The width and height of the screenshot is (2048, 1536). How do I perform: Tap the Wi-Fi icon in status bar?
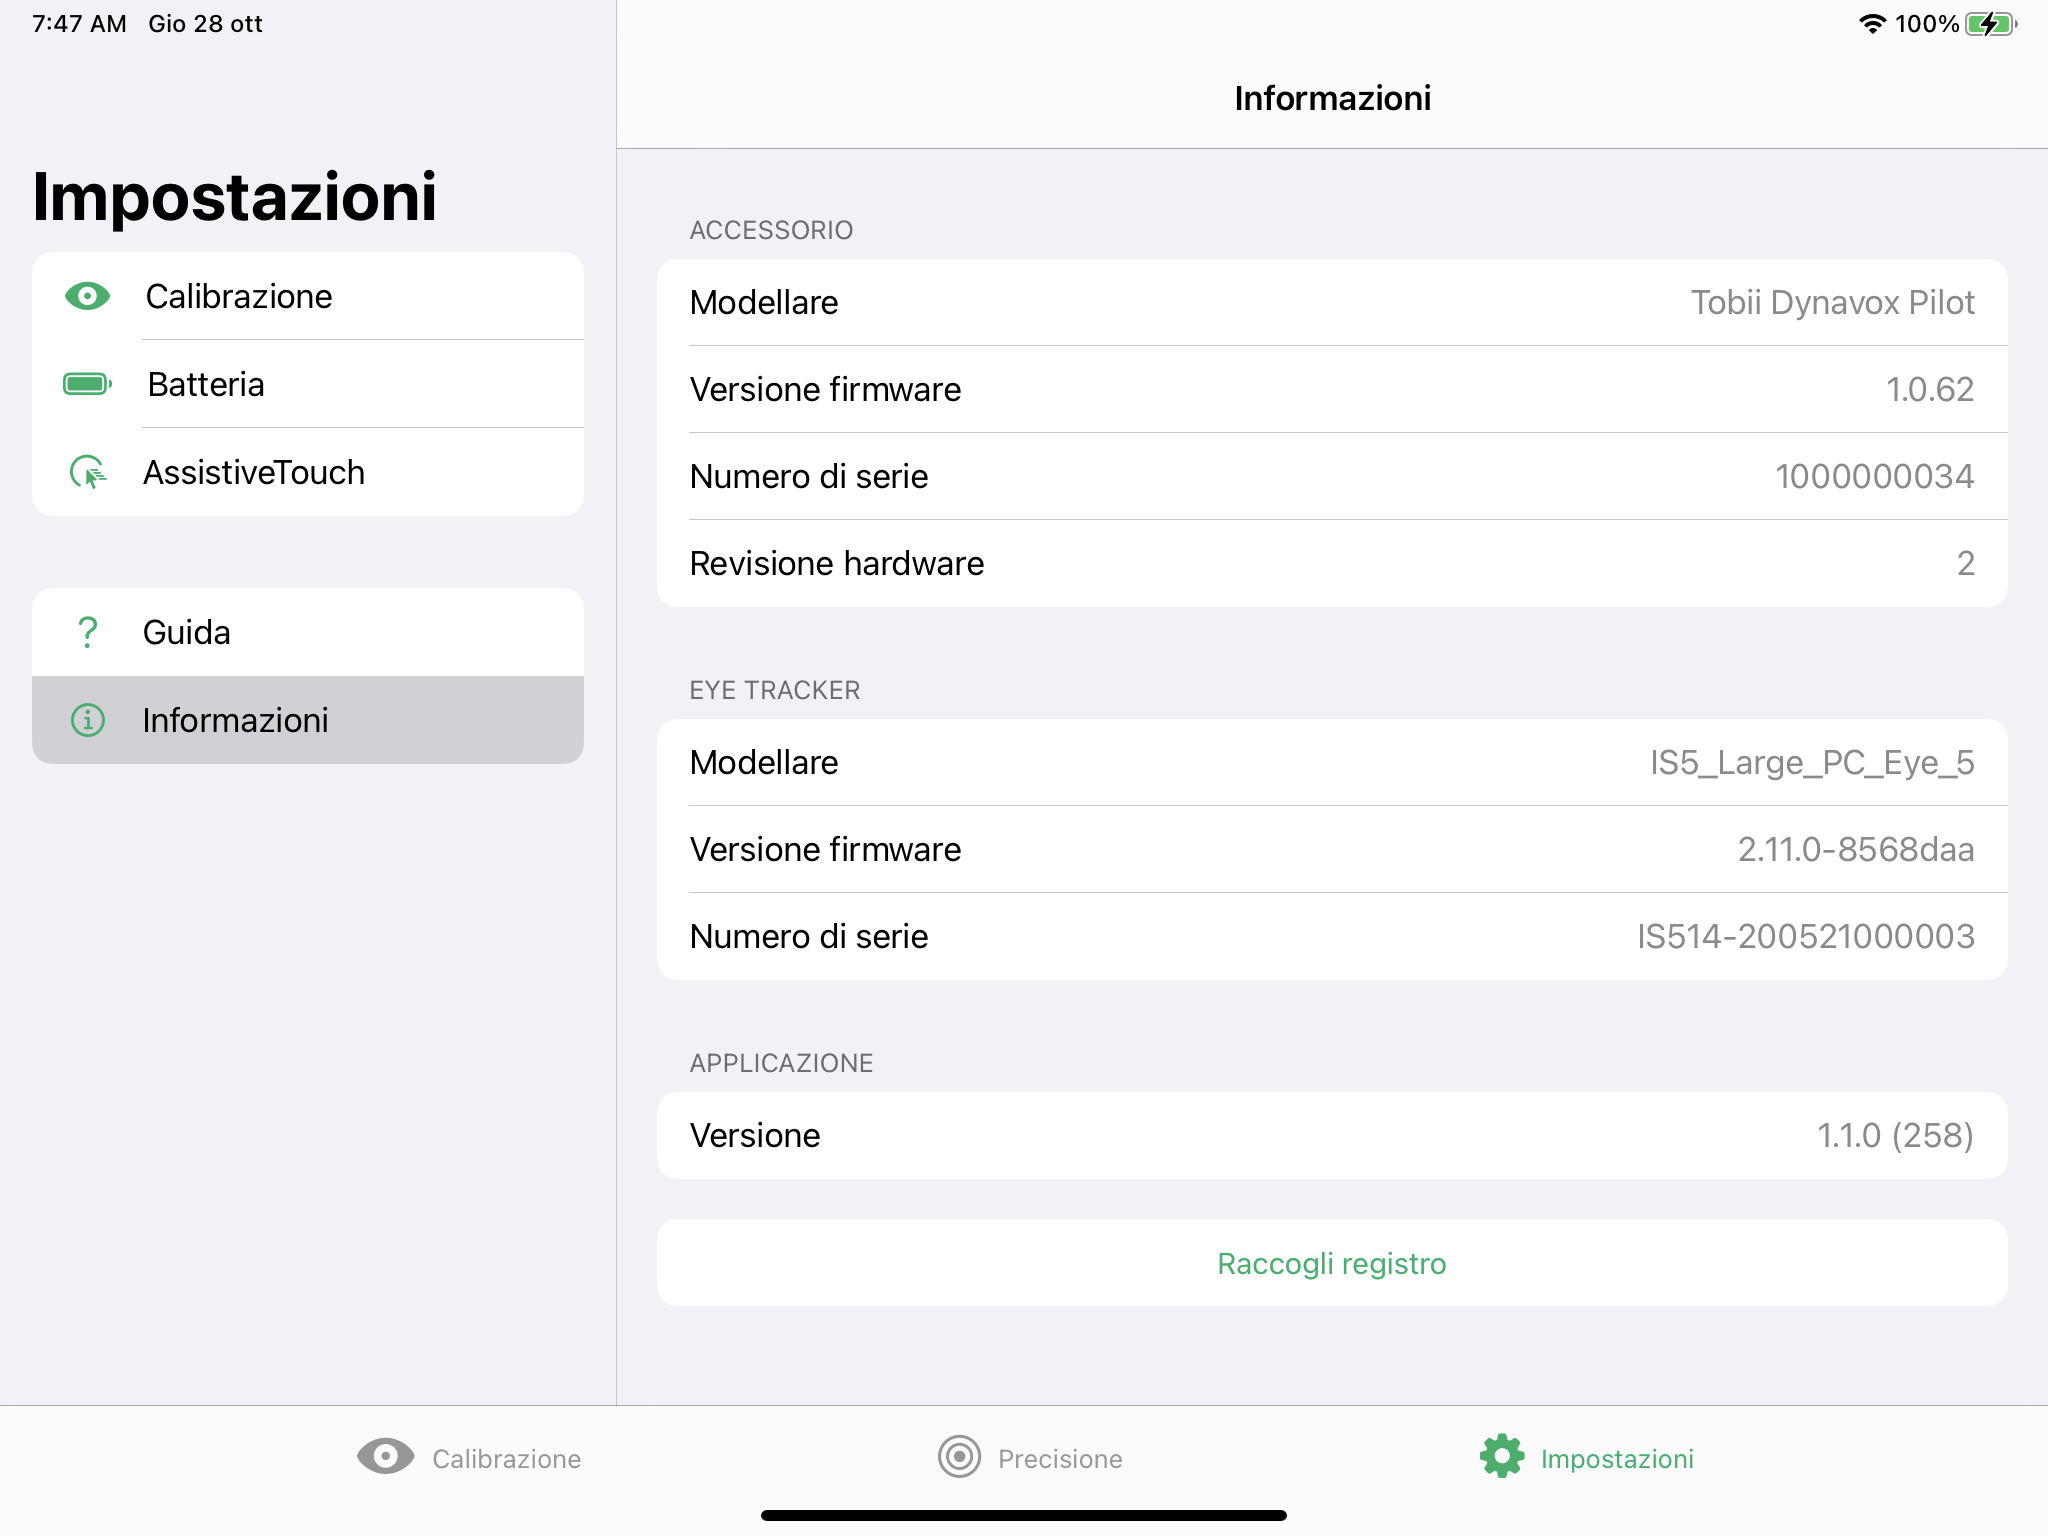coord(1872,24)
